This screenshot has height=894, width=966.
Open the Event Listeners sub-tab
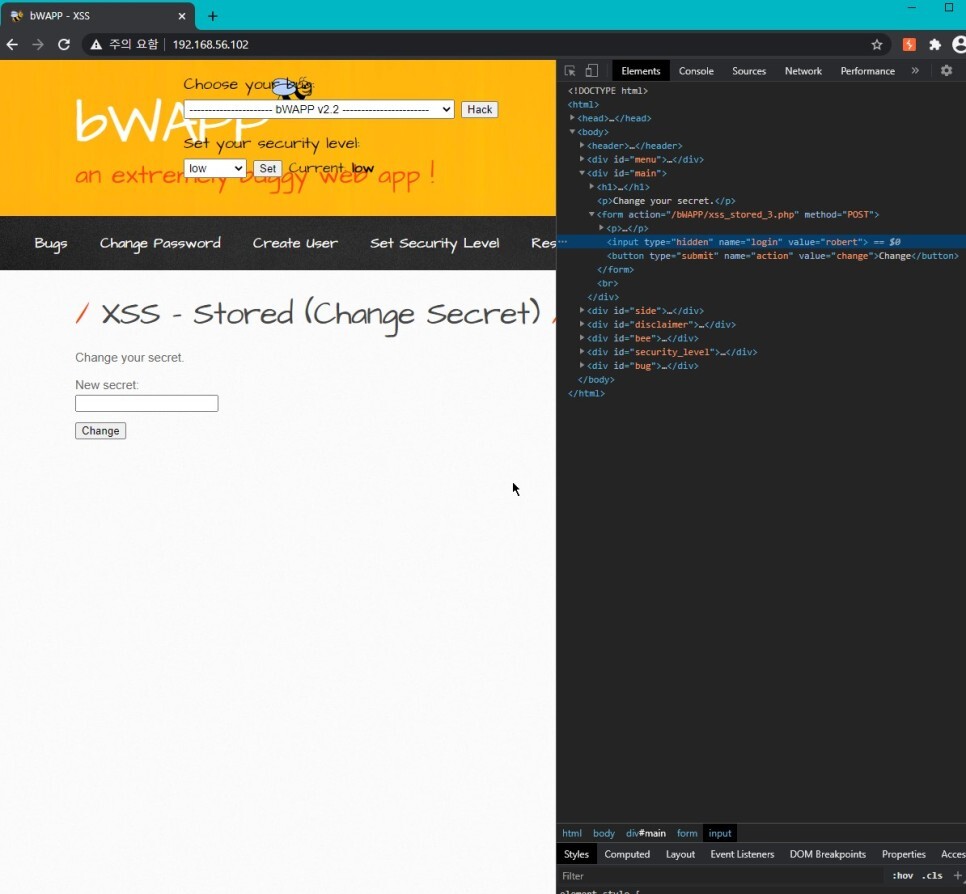742,854
